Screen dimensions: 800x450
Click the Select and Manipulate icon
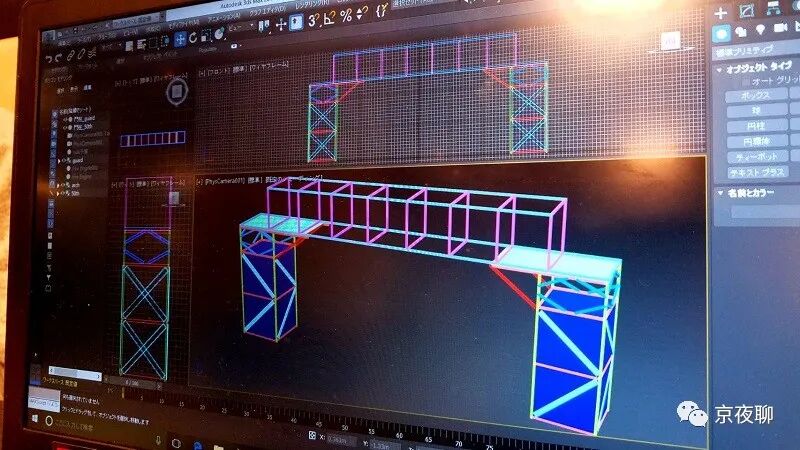pyautogui.click(x=281, y=24)
